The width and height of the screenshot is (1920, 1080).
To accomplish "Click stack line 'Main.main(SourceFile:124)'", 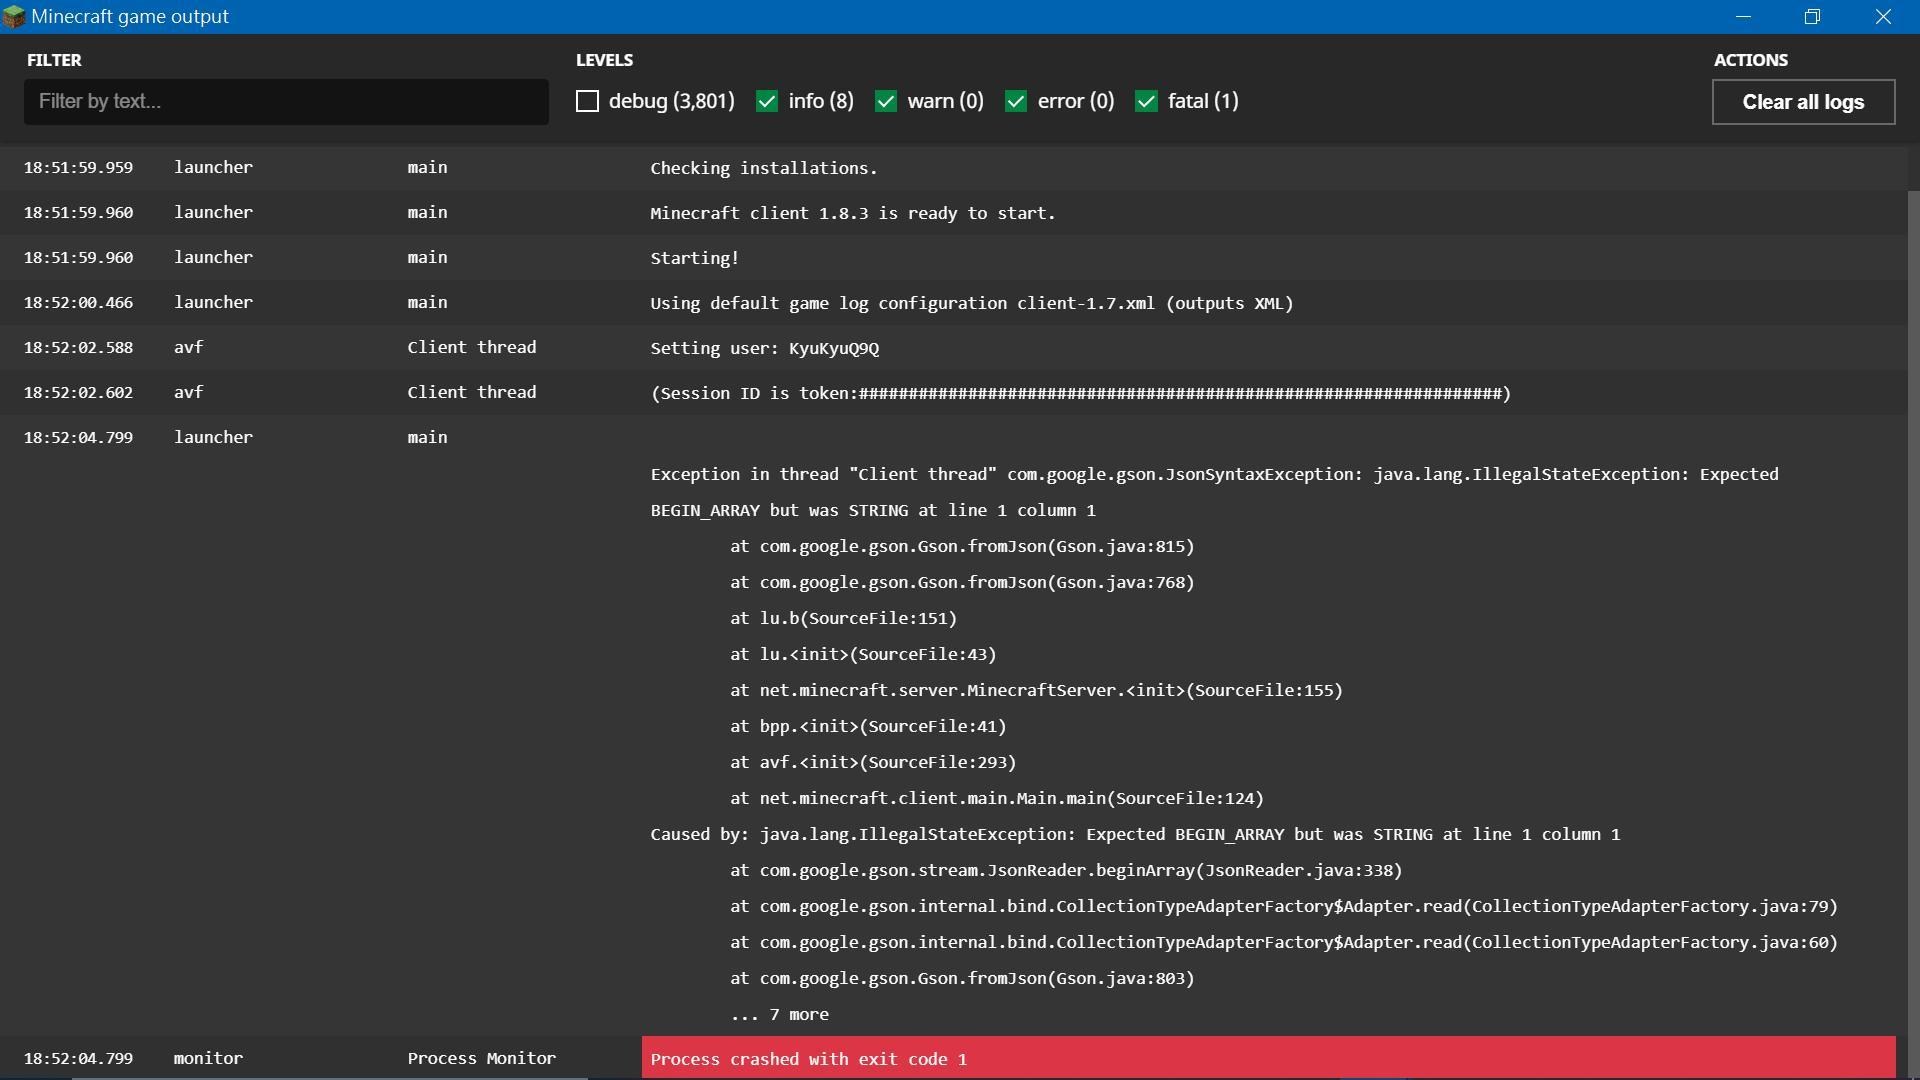I will coord(997,798).
